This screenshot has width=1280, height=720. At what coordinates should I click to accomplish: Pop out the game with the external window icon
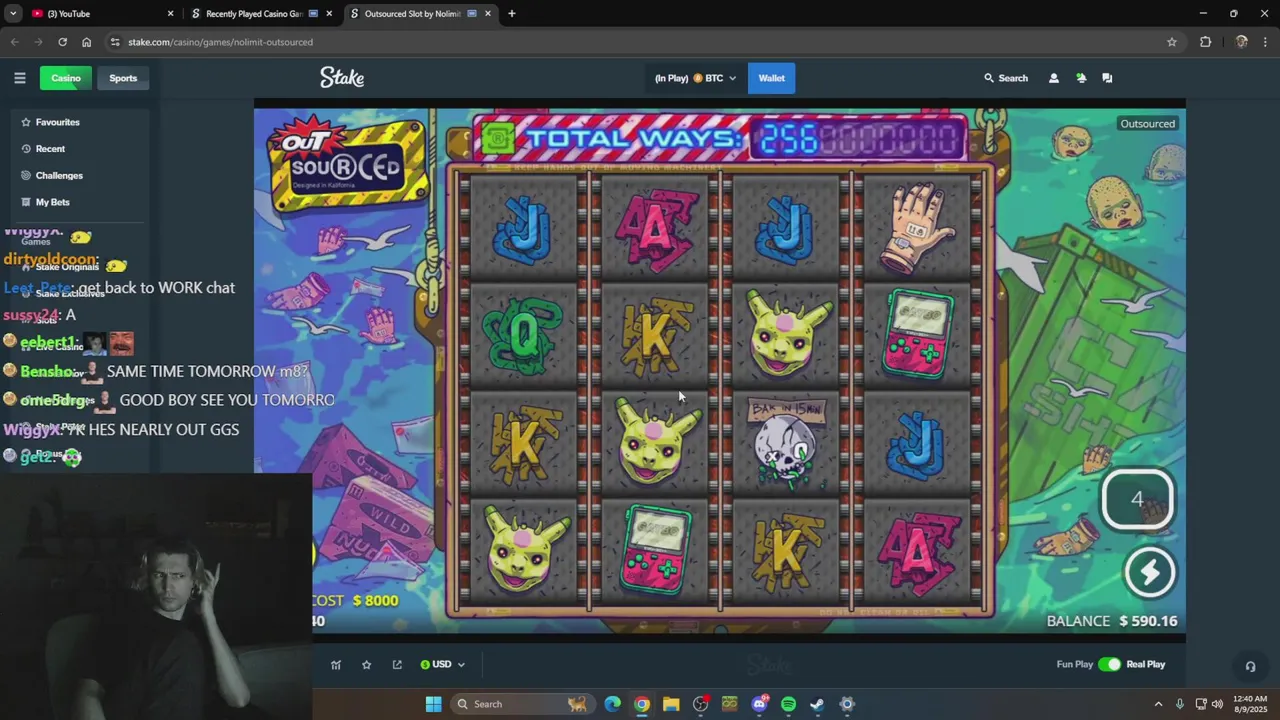point(397,665)
